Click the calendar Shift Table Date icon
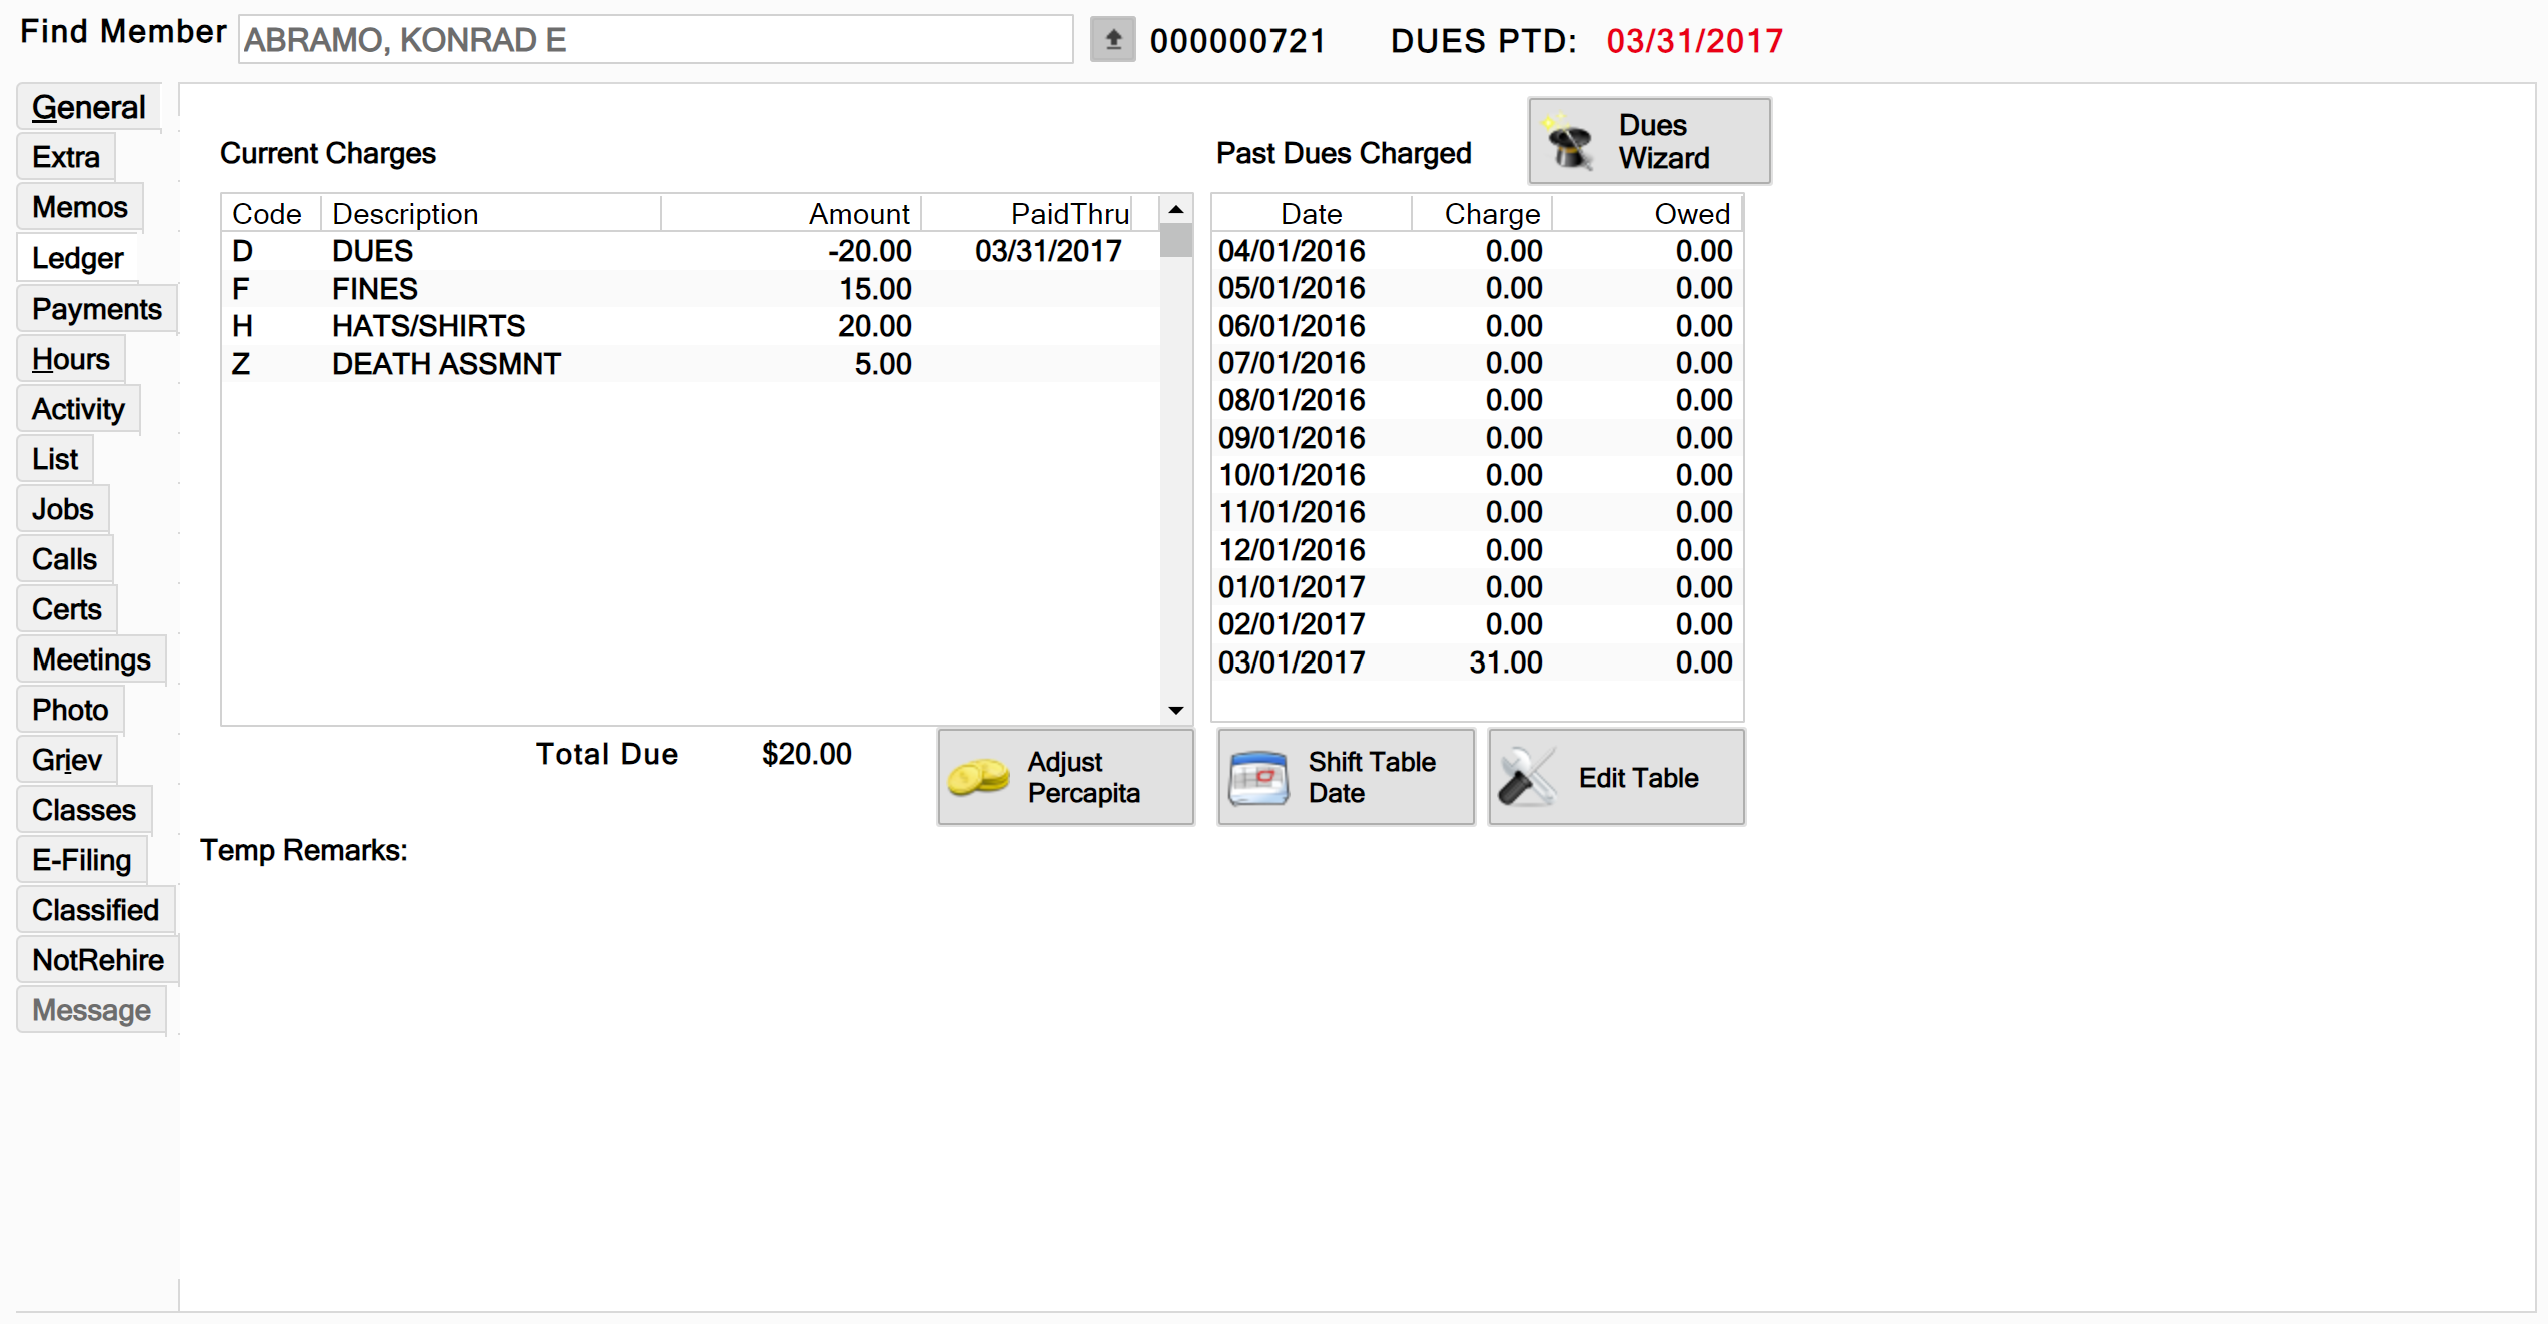The image size is (2548, 1324). click(1258, 778)
